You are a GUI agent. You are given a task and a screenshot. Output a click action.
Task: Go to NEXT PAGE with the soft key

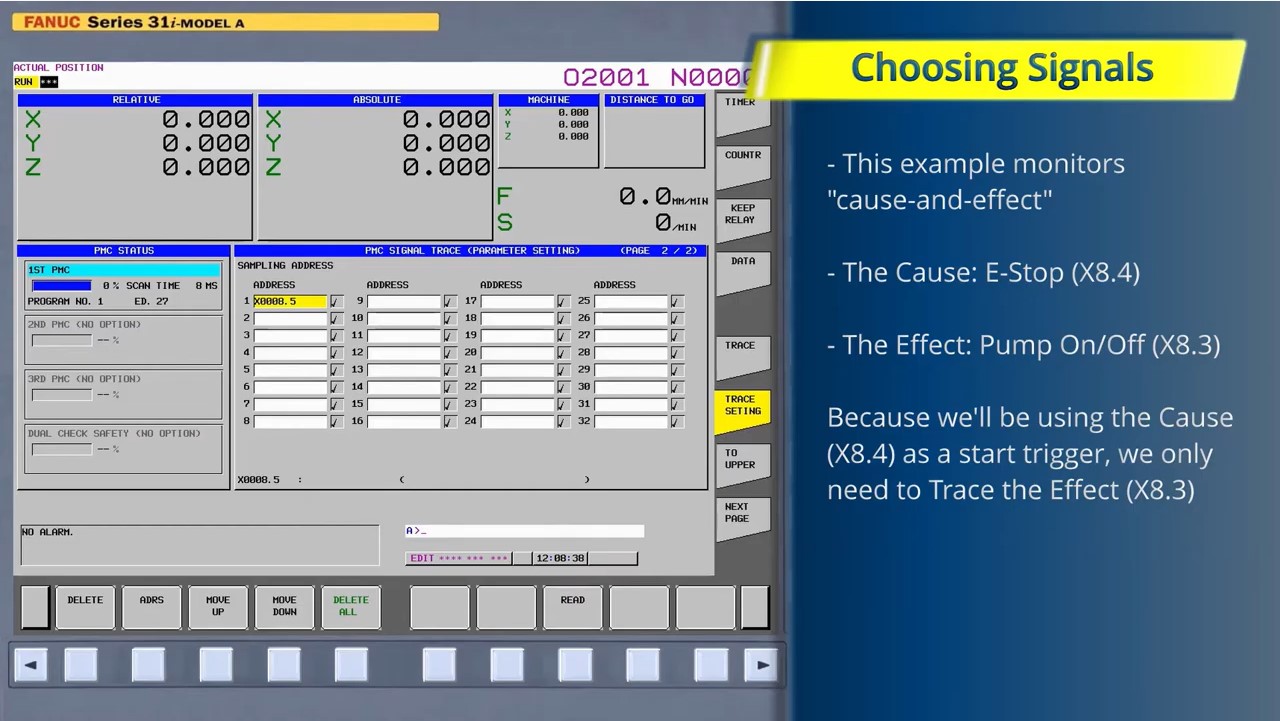pyautogui.click(x=741, y=512)
